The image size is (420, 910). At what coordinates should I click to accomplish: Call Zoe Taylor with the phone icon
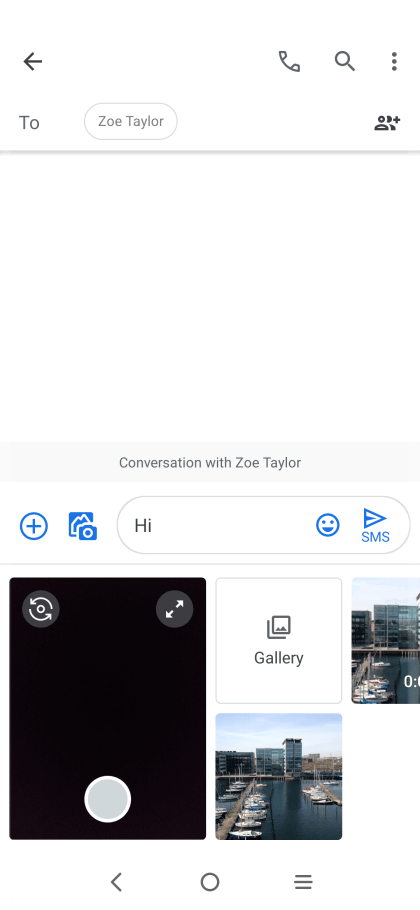289,61
